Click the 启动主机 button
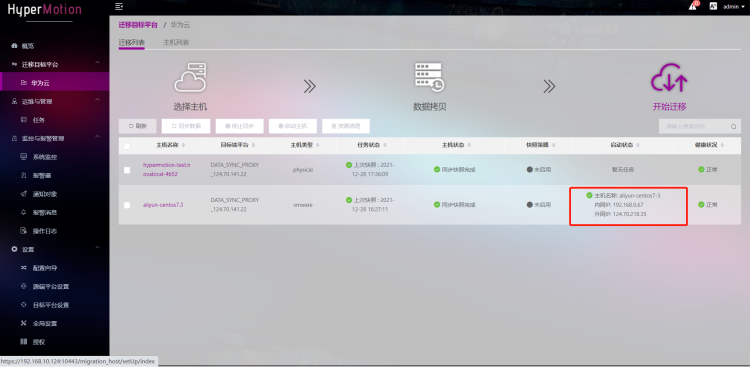Viewport: 750px width, 367px height. (x=293, y=126)
